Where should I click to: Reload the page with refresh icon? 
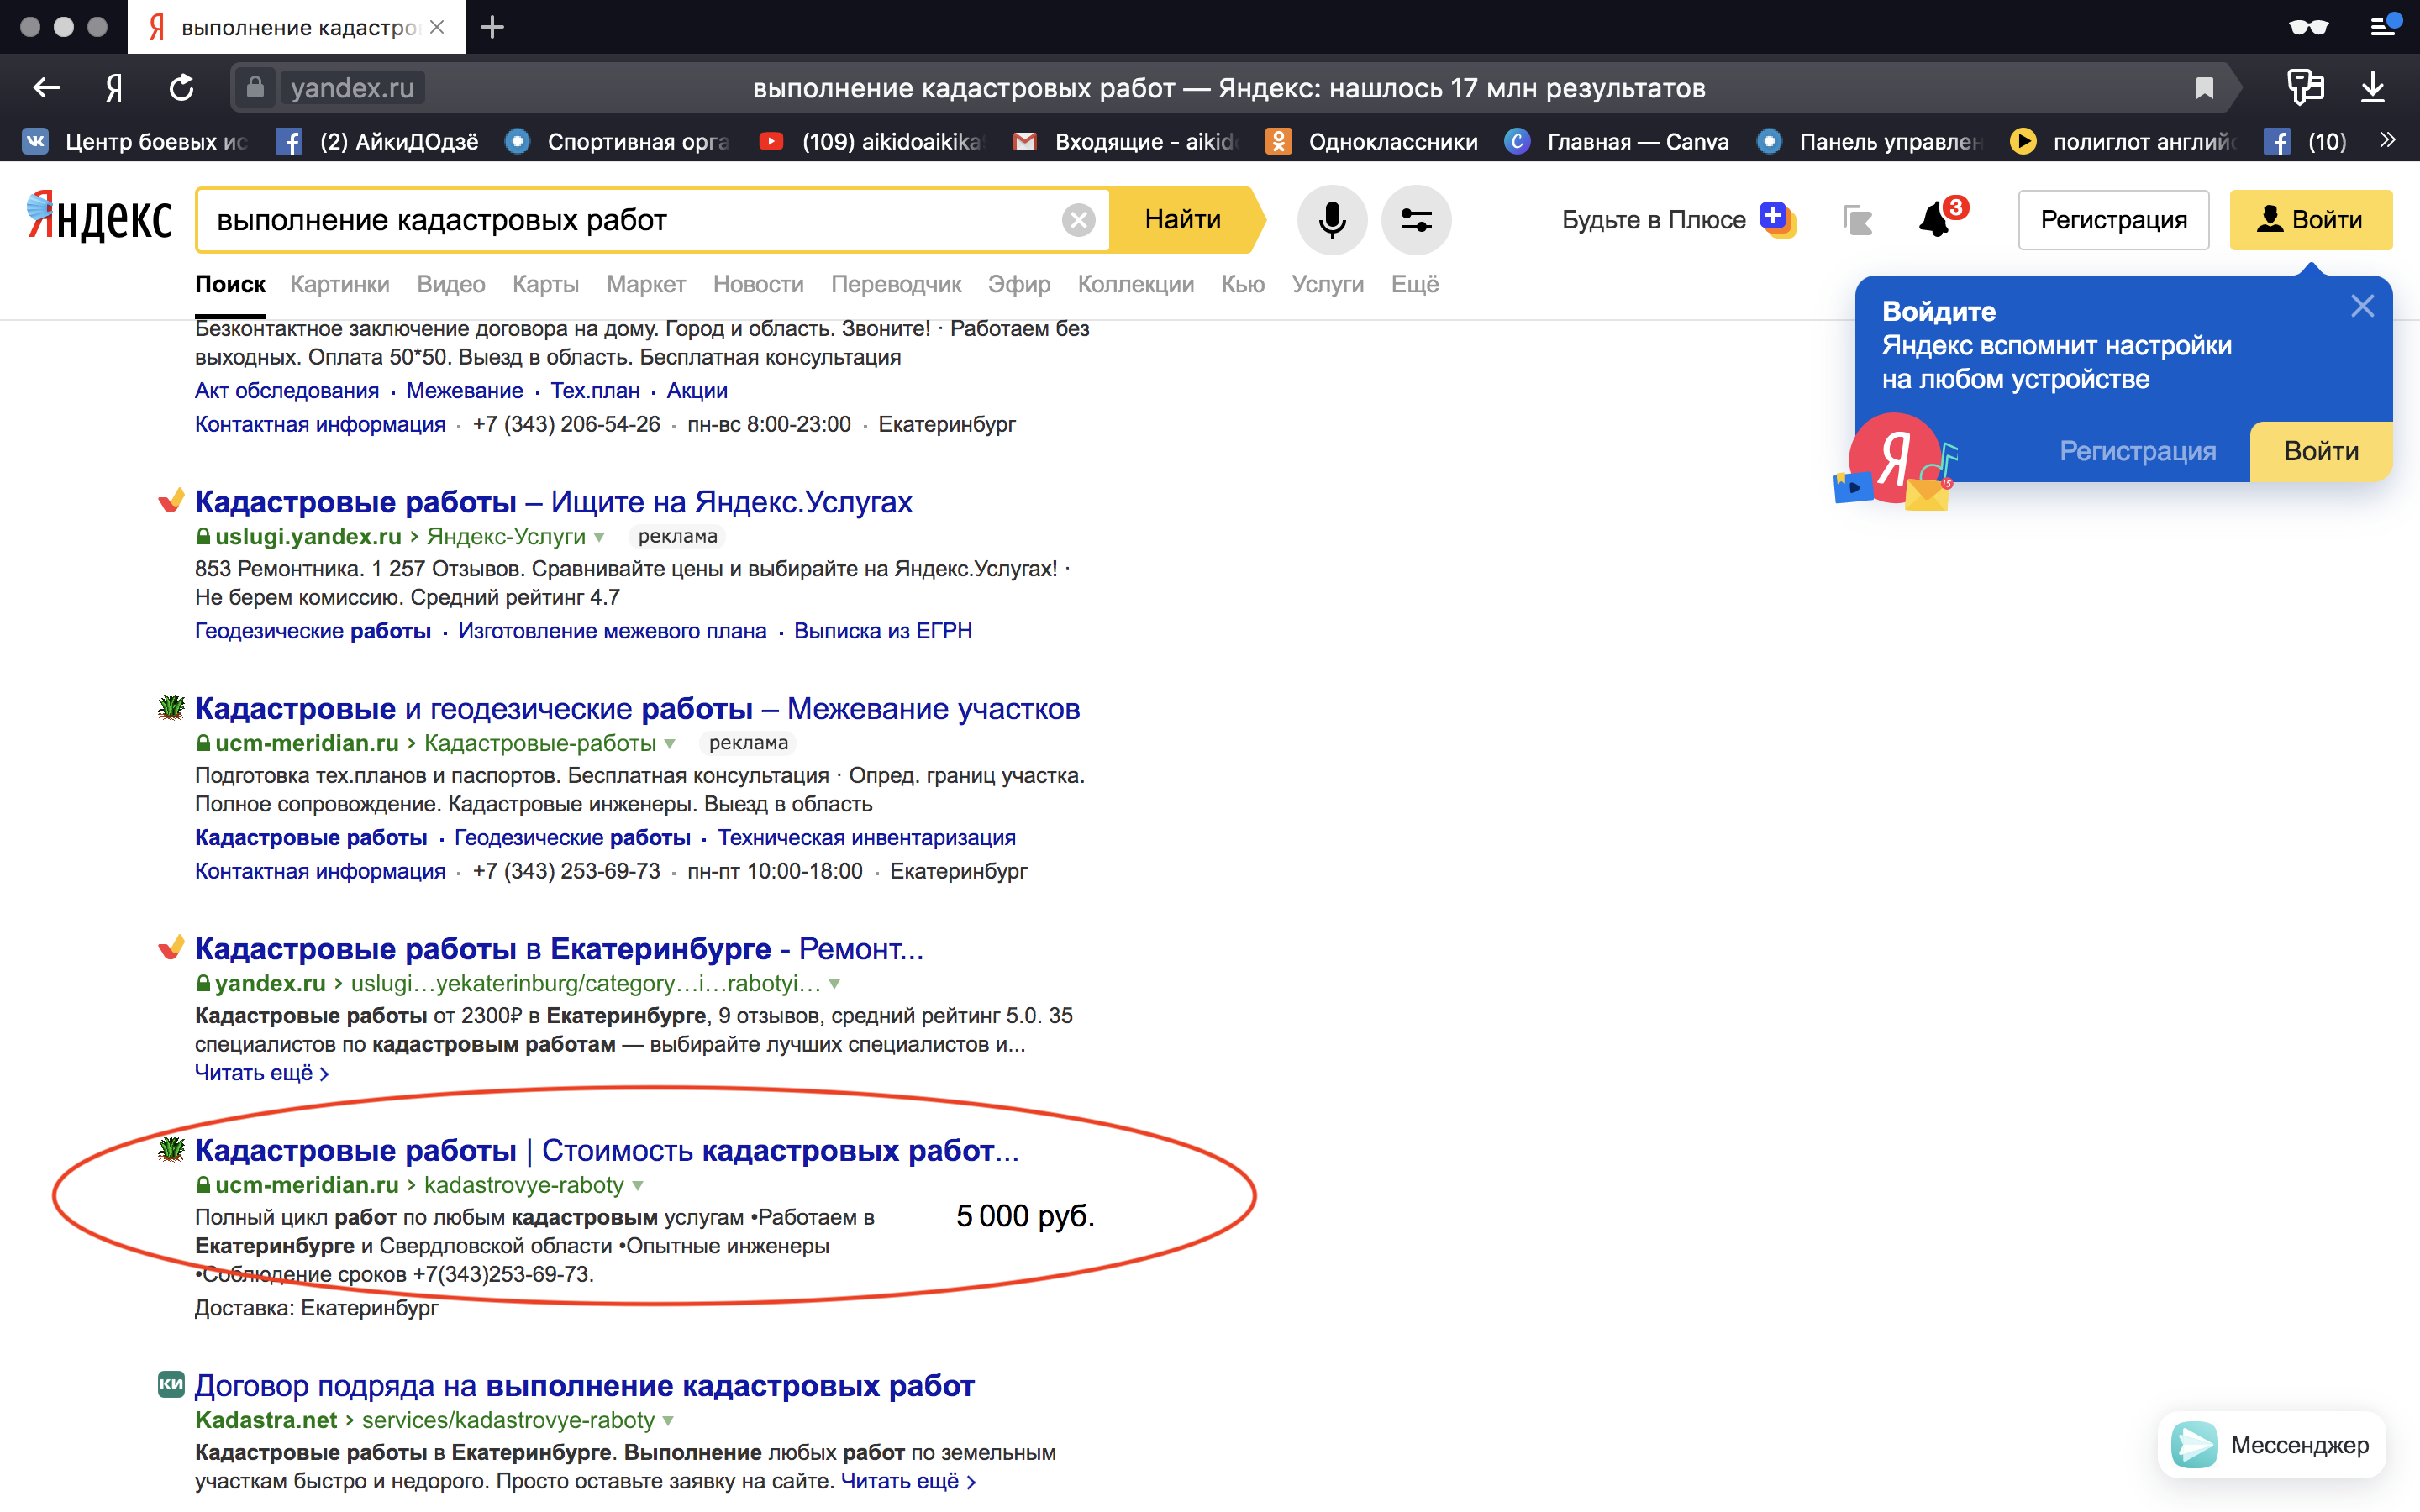pos(181,88)
